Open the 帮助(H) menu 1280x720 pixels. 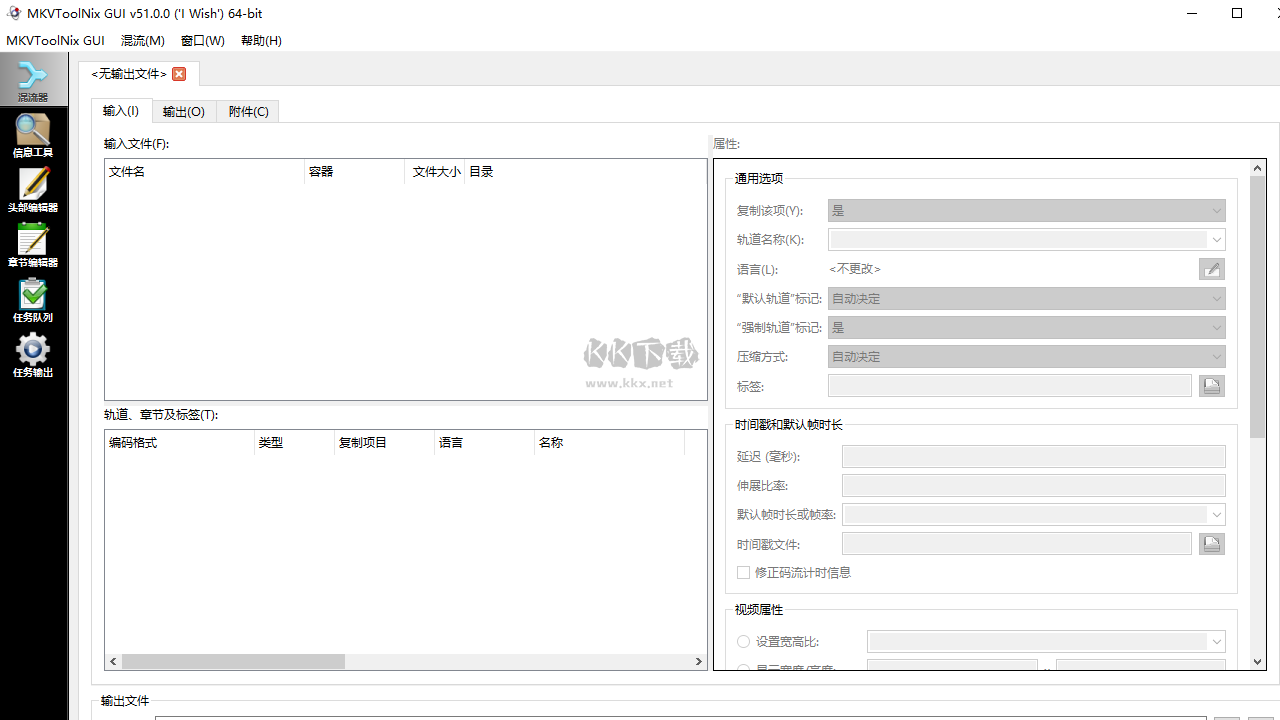click(261, 40)
